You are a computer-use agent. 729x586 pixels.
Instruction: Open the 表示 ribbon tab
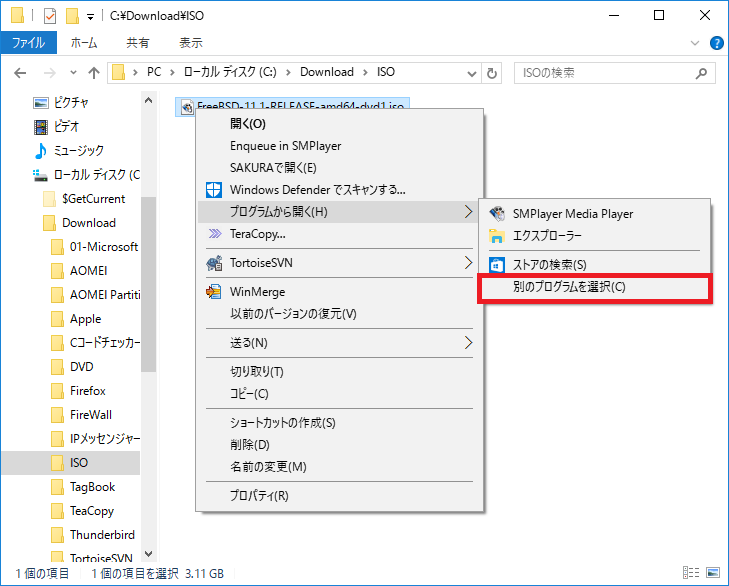[191, 43]
